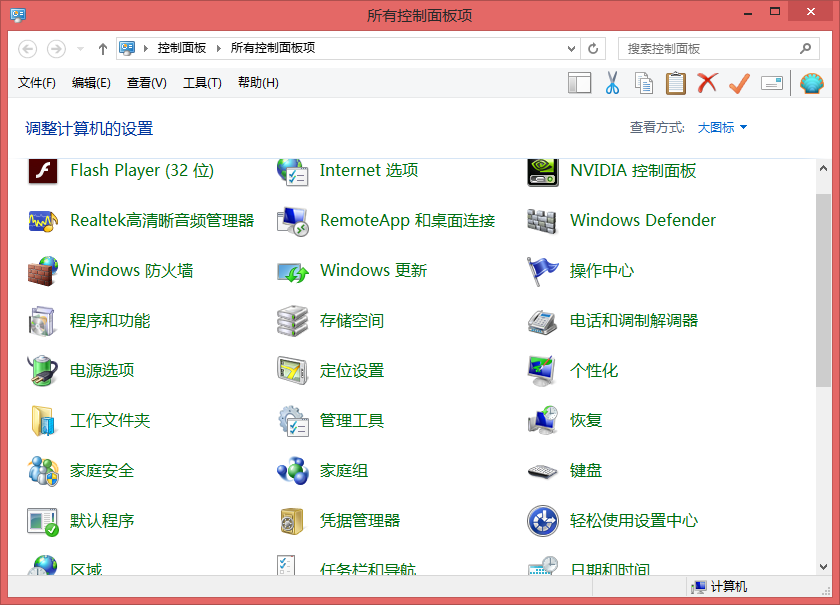
Task: Go back with the Back arrow button
Action: click(x=28, y=49)
